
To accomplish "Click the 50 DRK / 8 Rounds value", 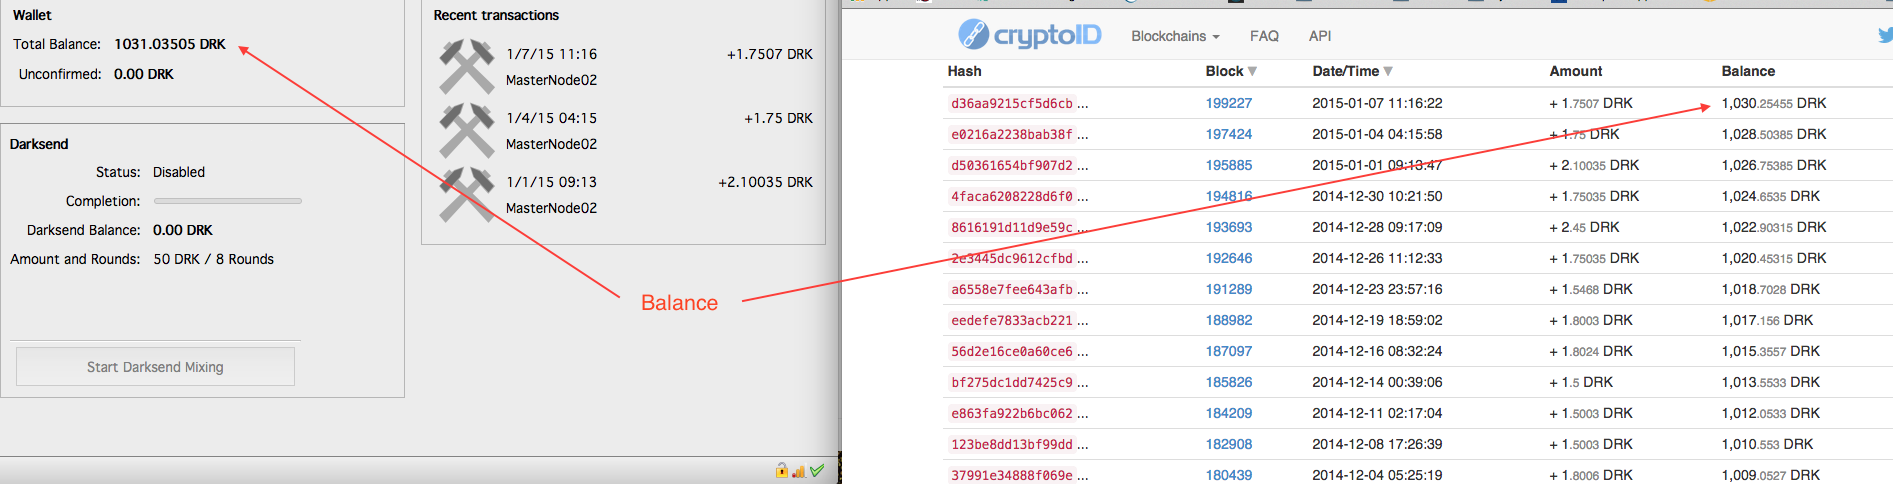I will point(214,259).
